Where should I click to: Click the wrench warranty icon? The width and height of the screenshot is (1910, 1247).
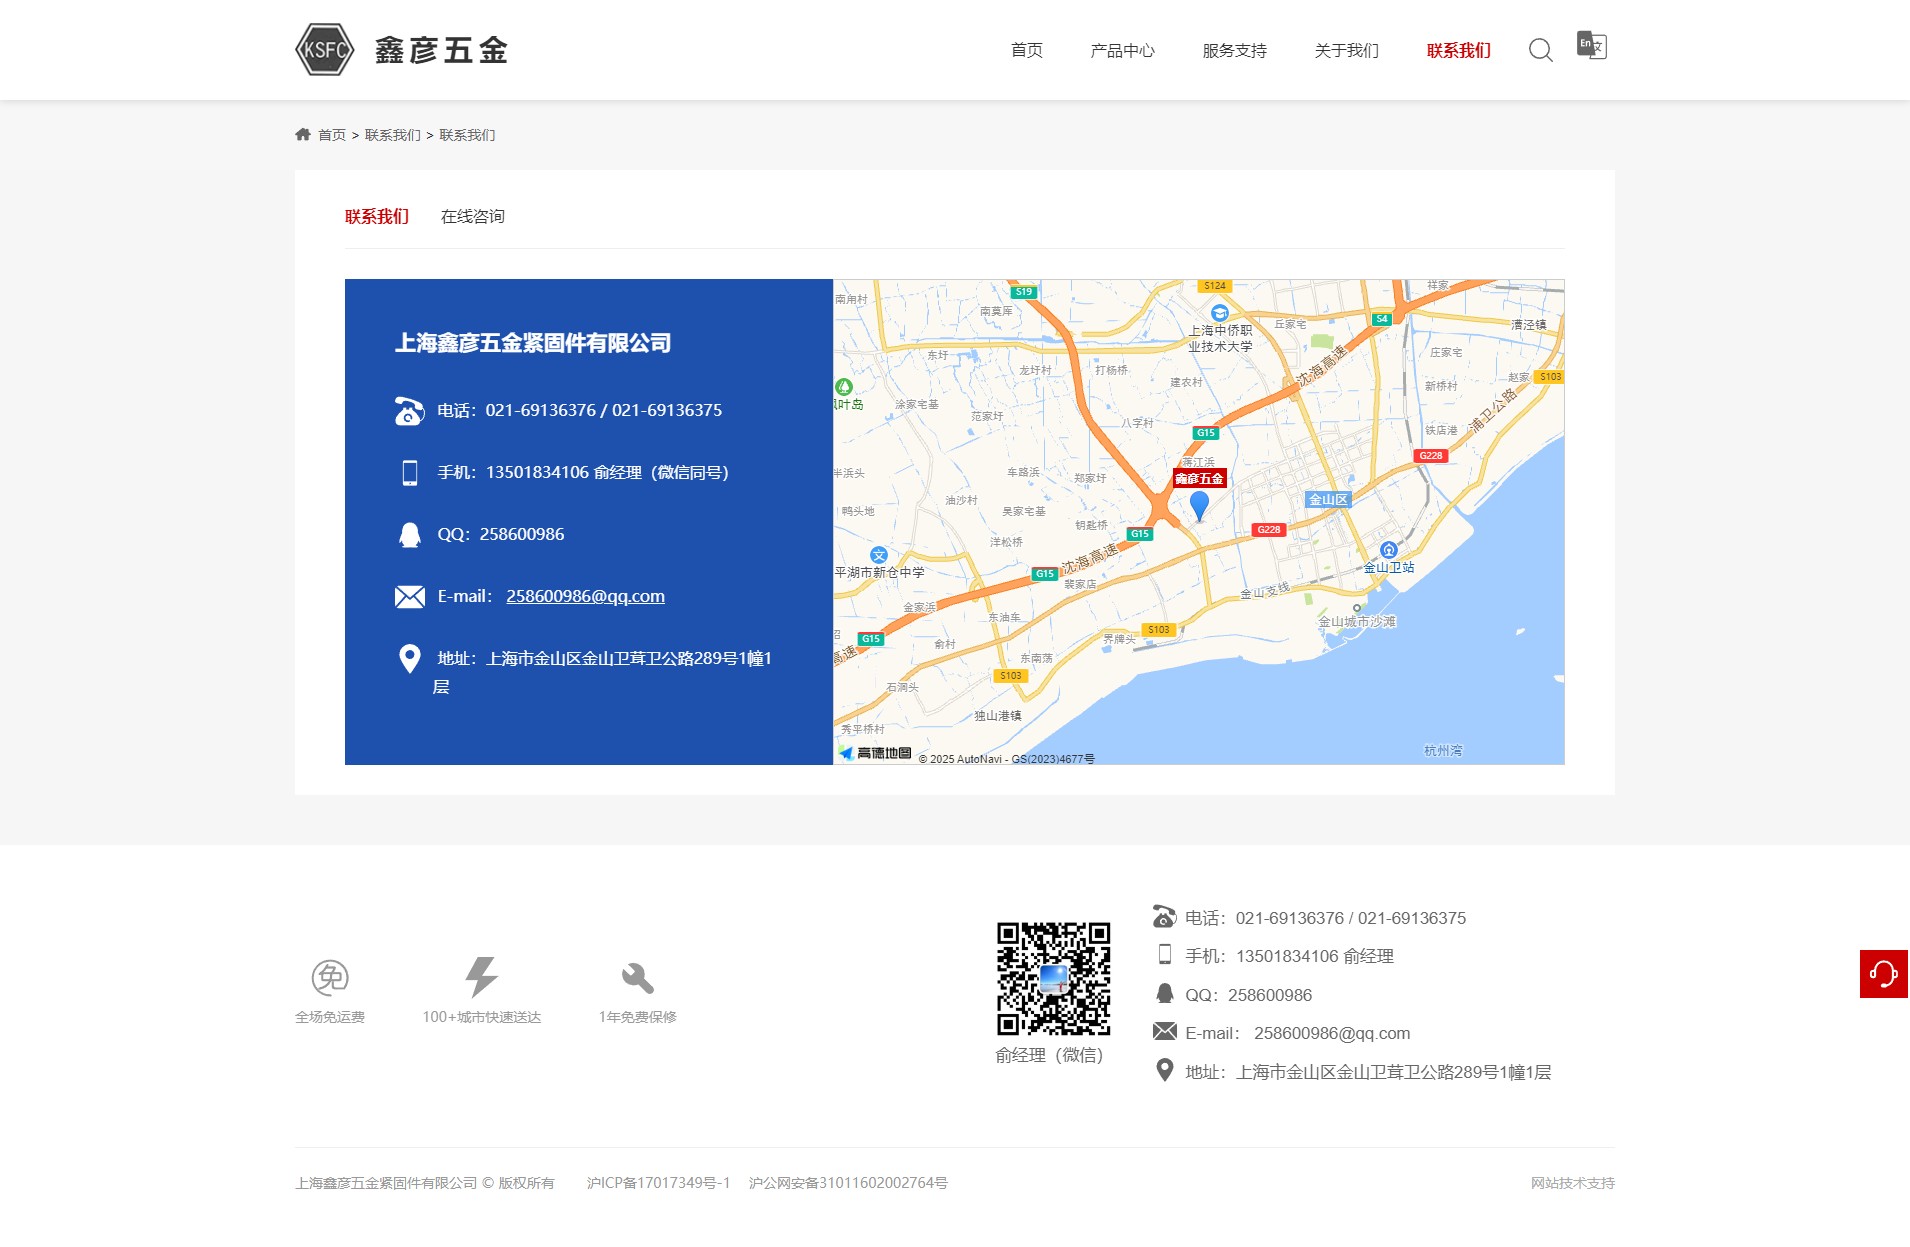coord(637,977)
